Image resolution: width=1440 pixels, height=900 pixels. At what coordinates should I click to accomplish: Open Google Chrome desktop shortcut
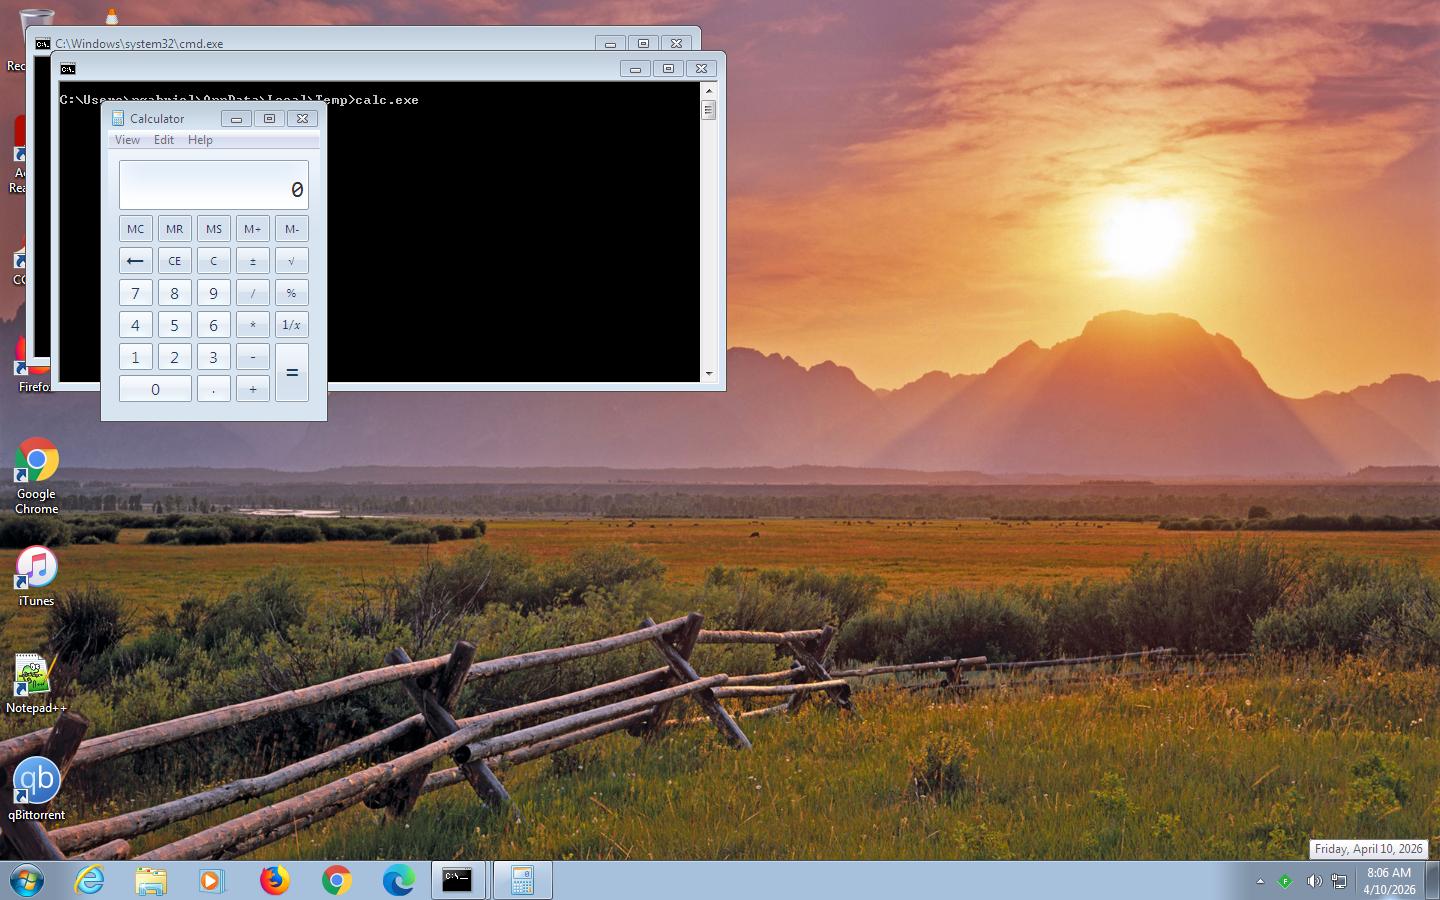pyautogui.click(x=36, y=461)
